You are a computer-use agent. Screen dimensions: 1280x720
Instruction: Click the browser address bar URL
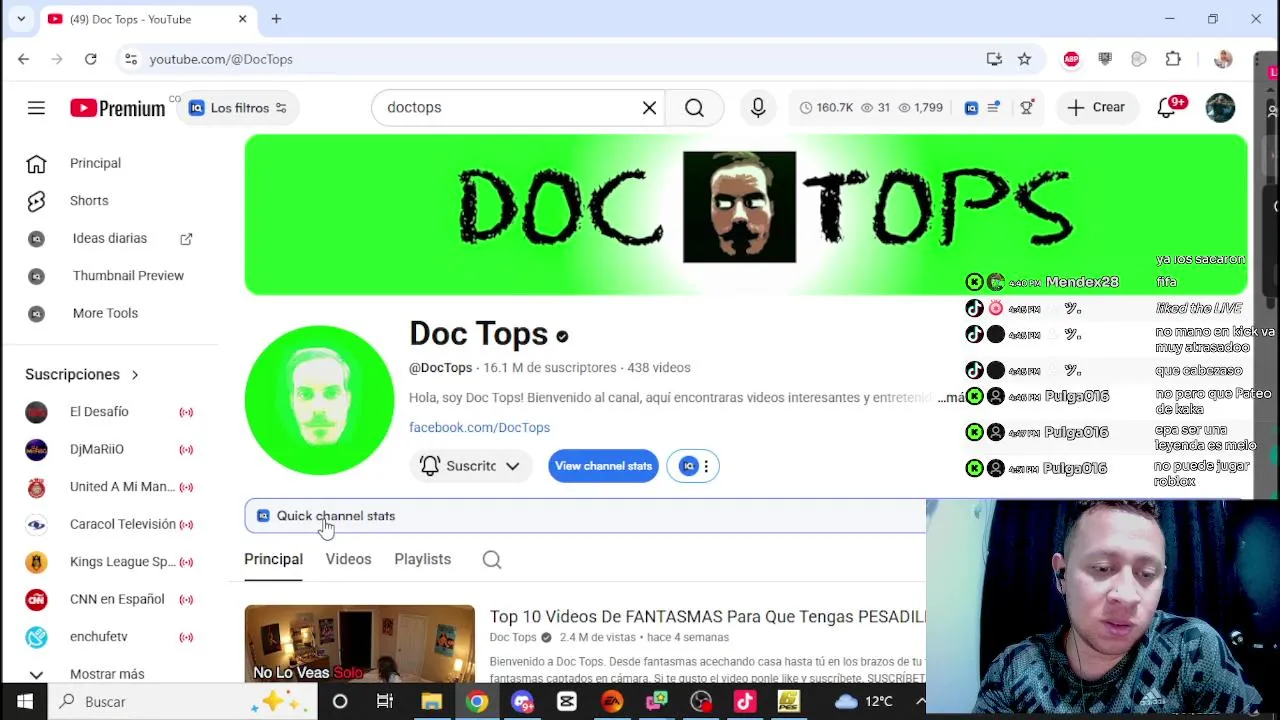pos(221,59)
